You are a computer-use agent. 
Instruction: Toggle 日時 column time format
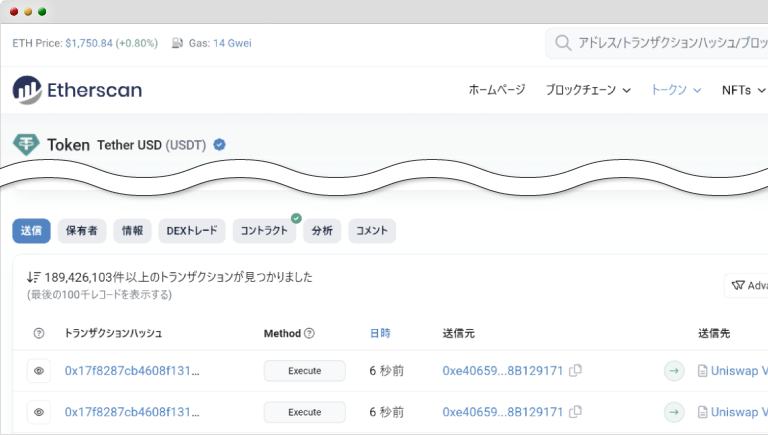380,333
